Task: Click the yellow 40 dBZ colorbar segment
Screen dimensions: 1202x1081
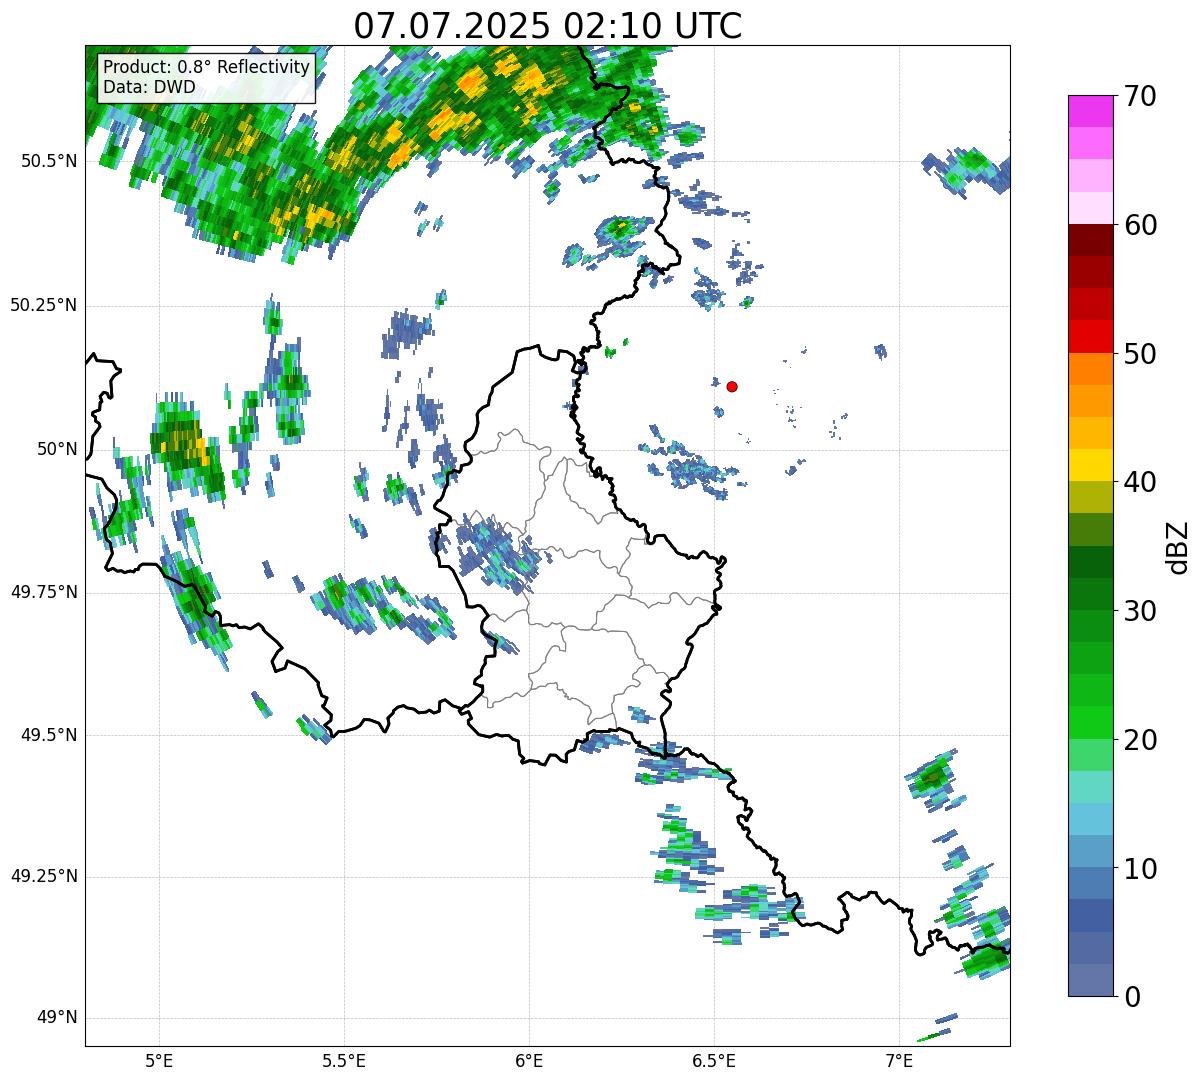Action: click(1090, 465)
